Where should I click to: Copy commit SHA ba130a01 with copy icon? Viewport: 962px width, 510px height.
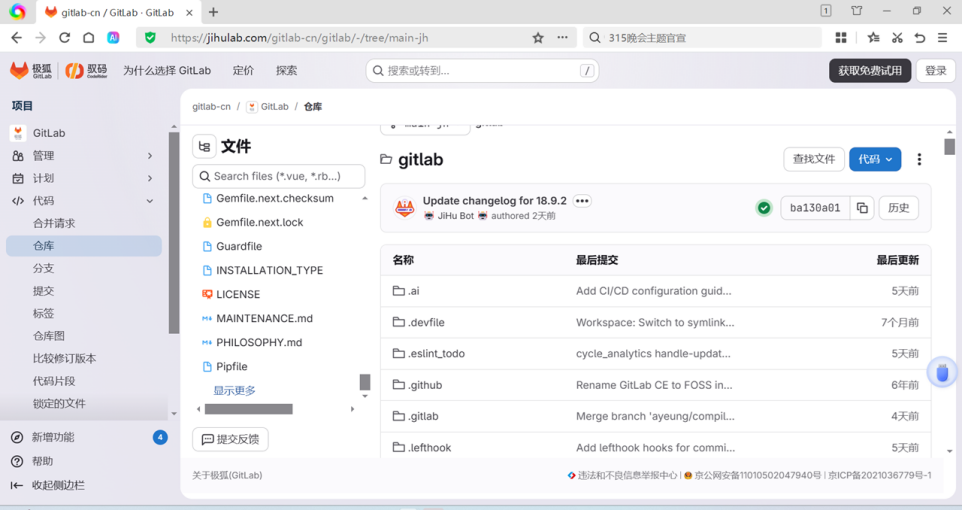[862, 208]
